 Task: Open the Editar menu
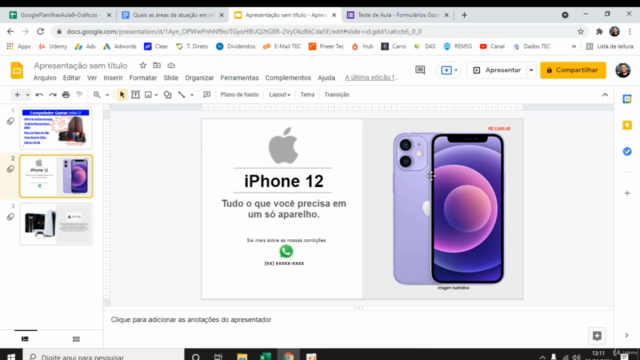[x=71, y=78]
